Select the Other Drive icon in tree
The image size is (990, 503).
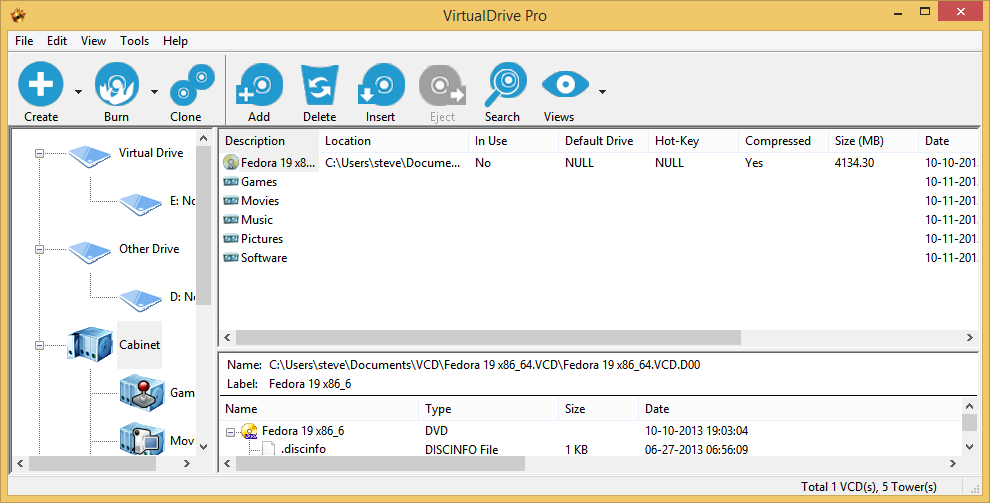[x=90, y=252]
